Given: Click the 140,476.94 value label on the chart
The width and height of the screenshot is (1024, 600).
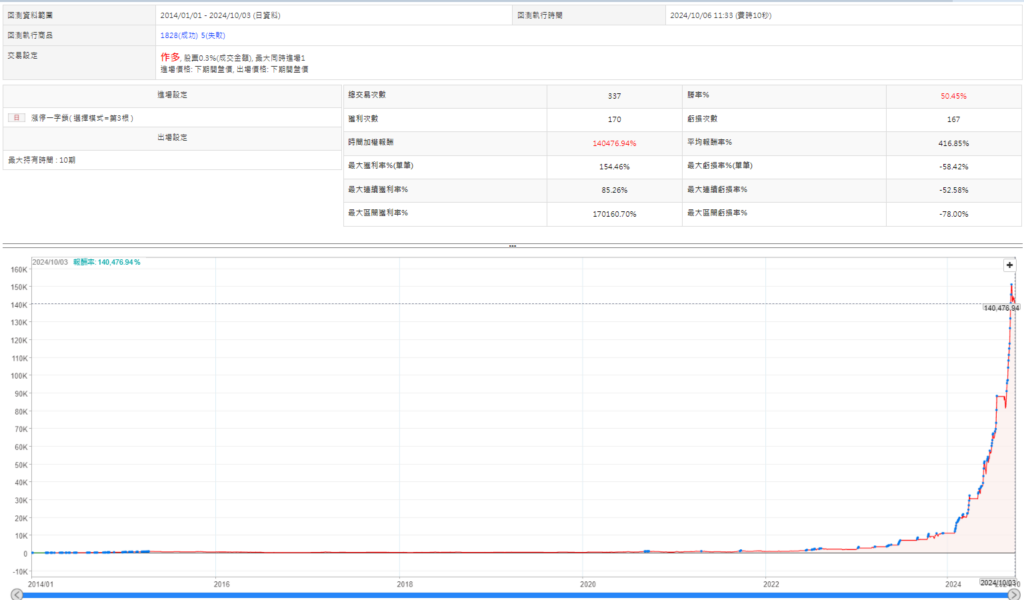Looking at the screenshot, I should tap(1000, 308).
